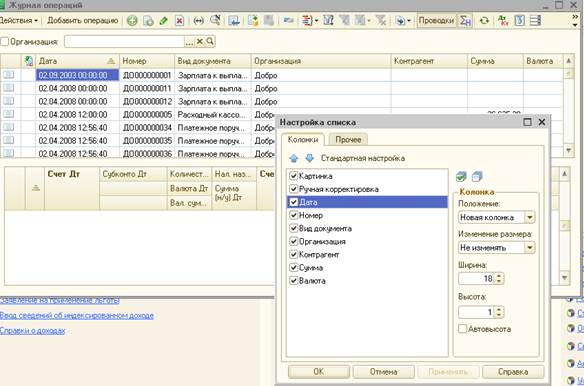Click the manual correction column header icon

[29, 61]
